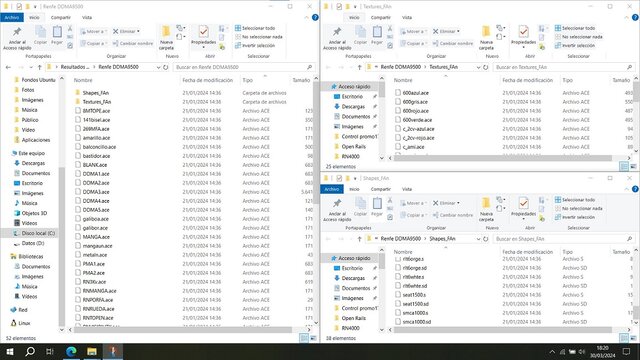
Task: Create Nueva carpeta in Textures_FAn window
Action: tap(486, 38)
